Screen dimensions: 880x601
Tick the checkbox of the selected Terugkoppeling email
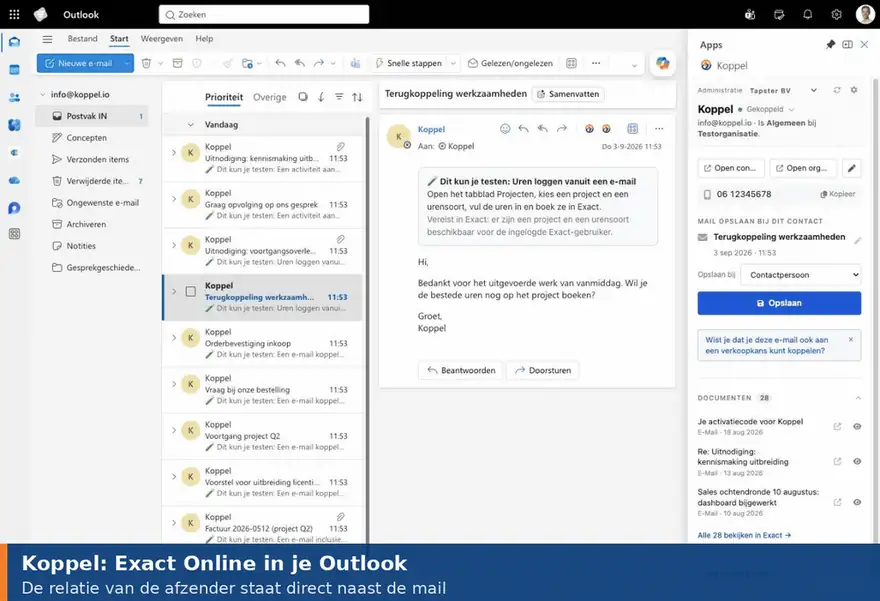point(191,292)
